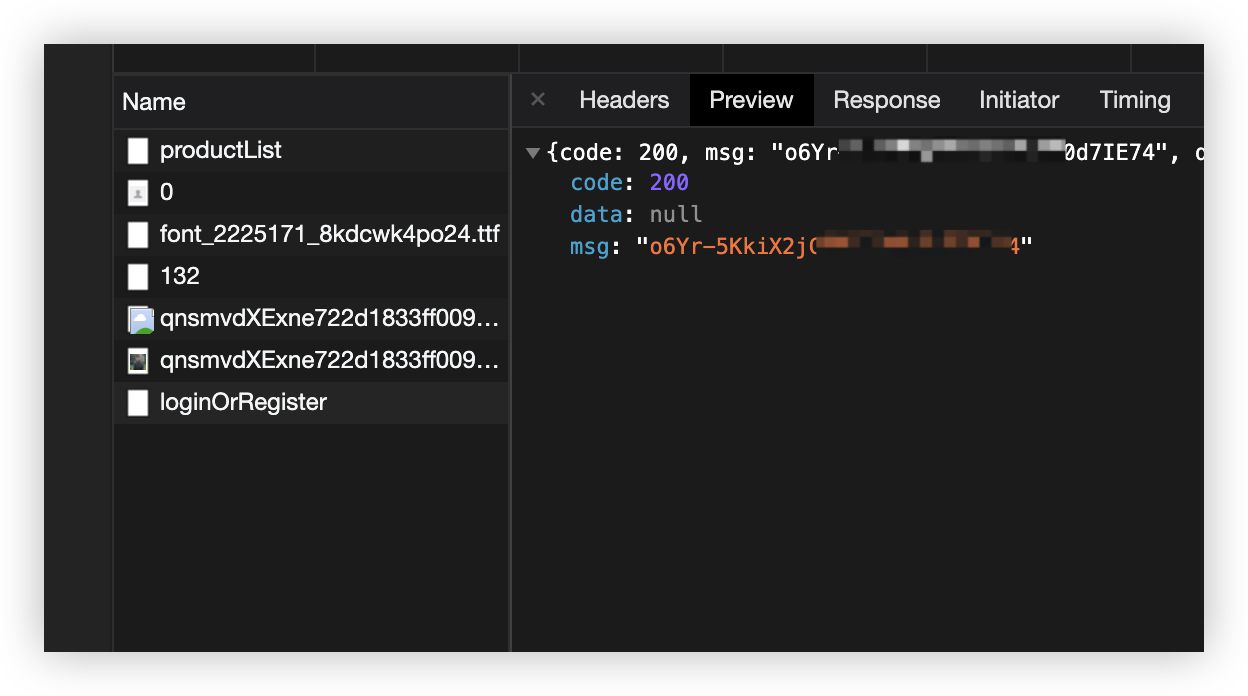Select the productList request name
The height and width of the screenshot is (696, 1248).
tap(220, 151)
